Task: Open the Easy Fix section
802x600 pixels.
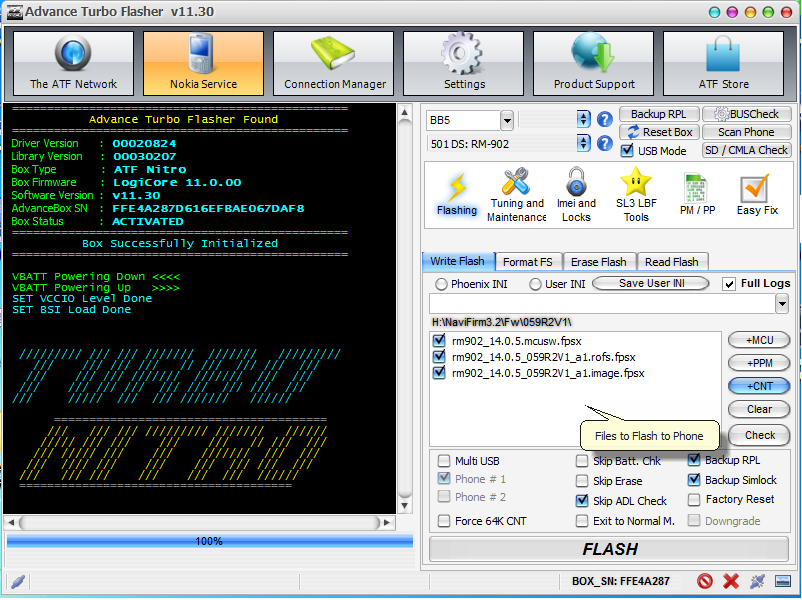Action: [x=756, y=194]
